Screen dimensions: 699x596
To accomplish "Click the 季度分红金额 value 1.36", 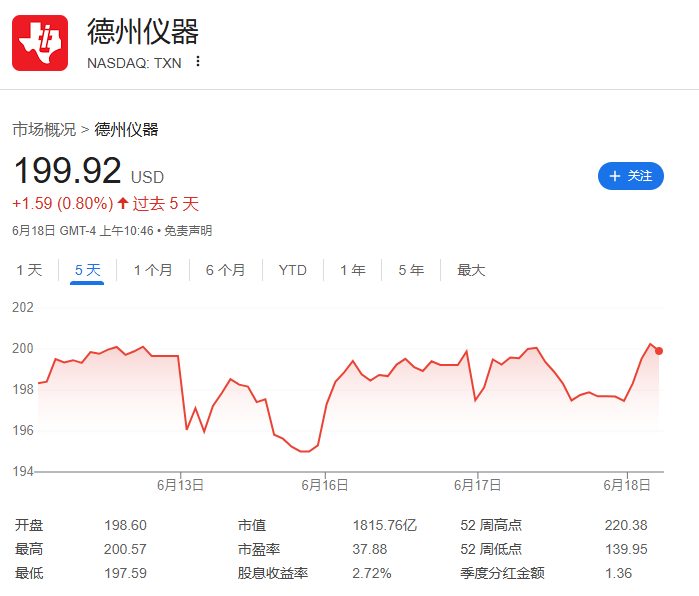I will pyautogui.click(x=618, y=573).
